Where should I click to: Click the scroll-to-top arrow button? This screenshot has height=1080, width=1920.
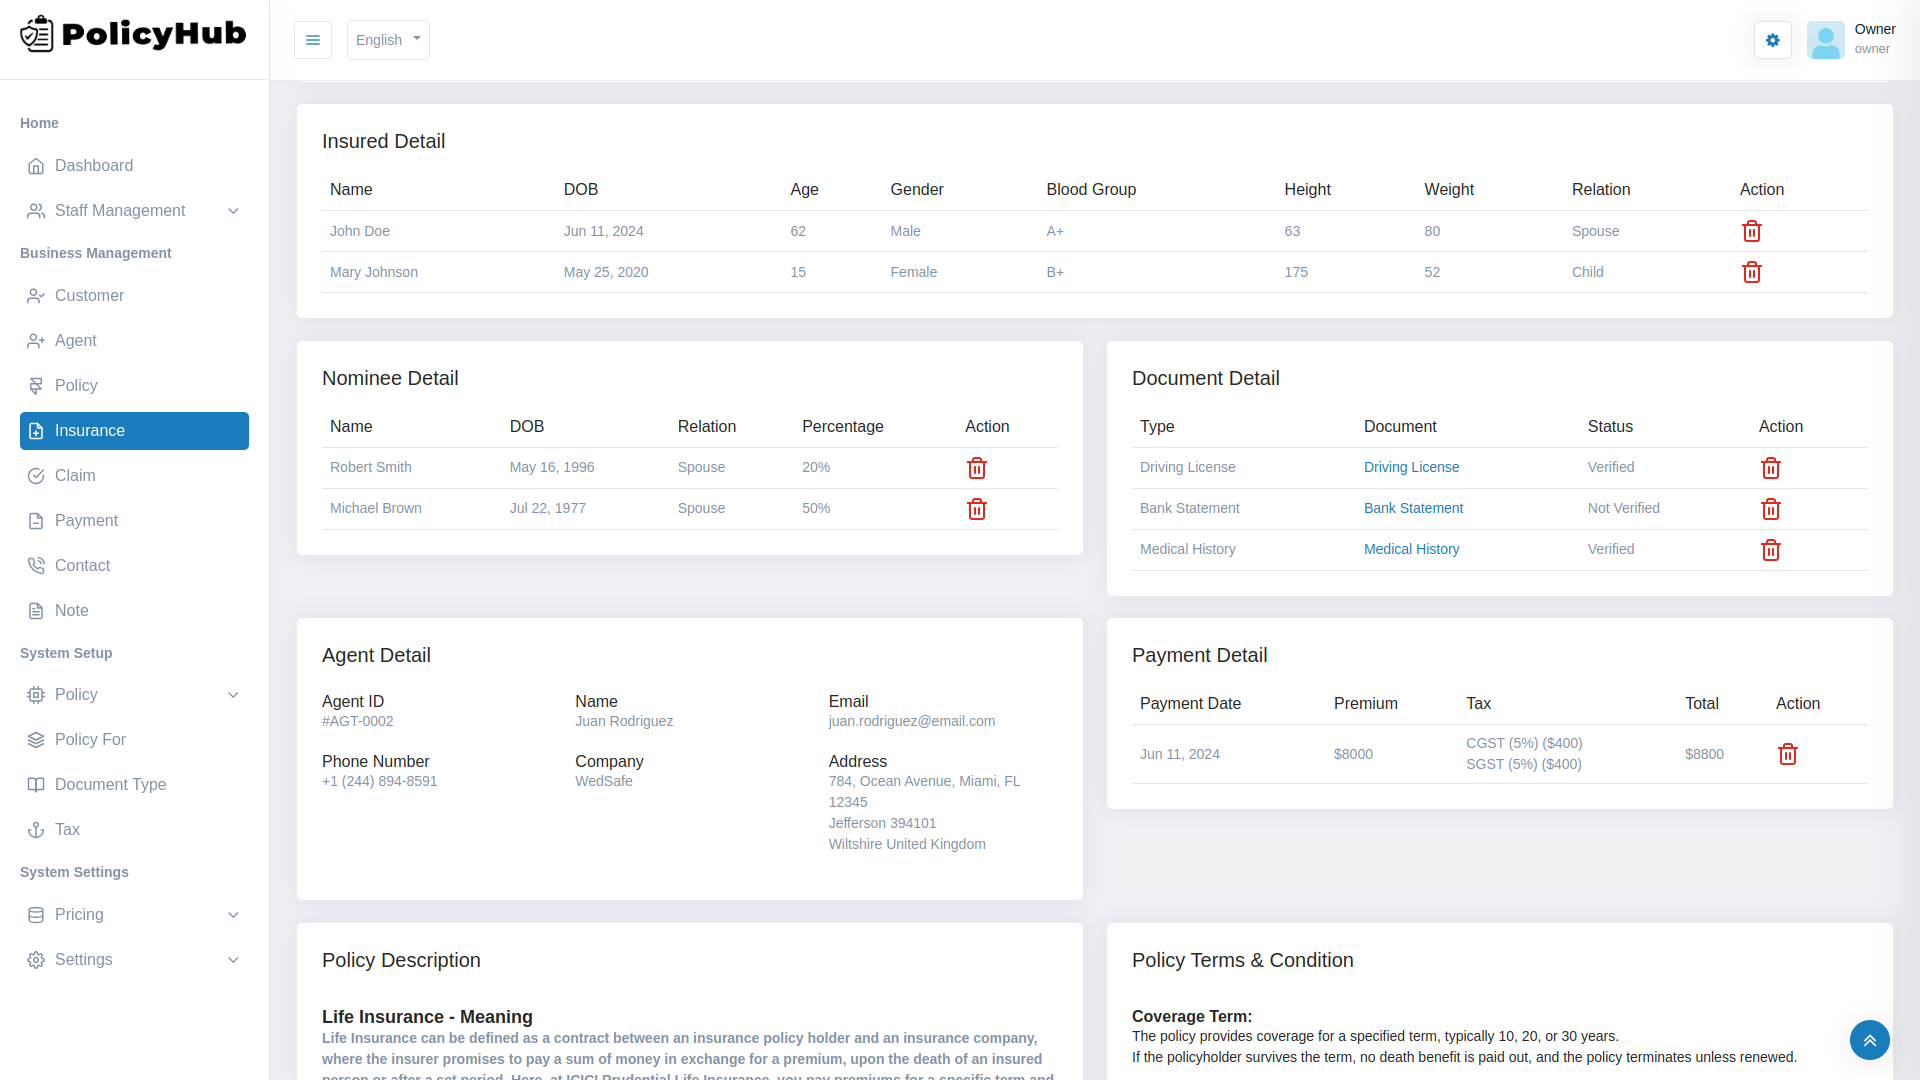[x=1869, y=1040]
